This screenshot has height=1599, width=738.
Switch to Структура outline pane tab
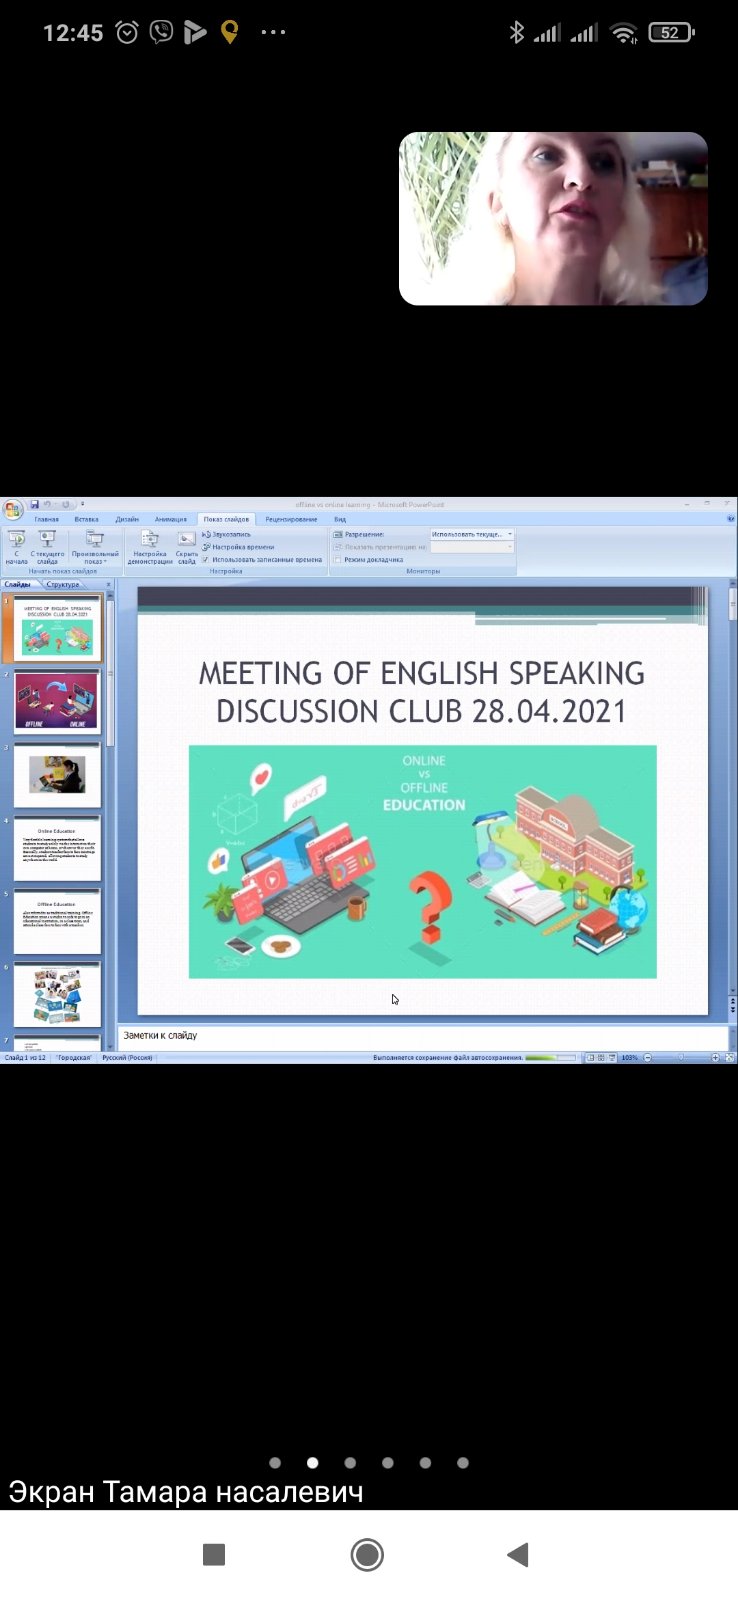pos(62,584)
